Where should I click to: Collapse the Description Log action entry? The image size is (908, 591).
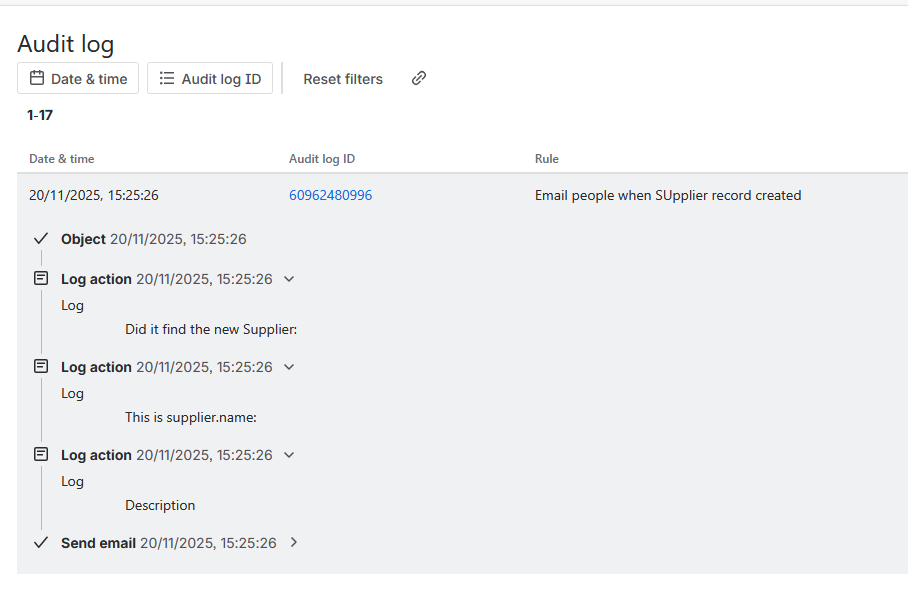(289, 455)
